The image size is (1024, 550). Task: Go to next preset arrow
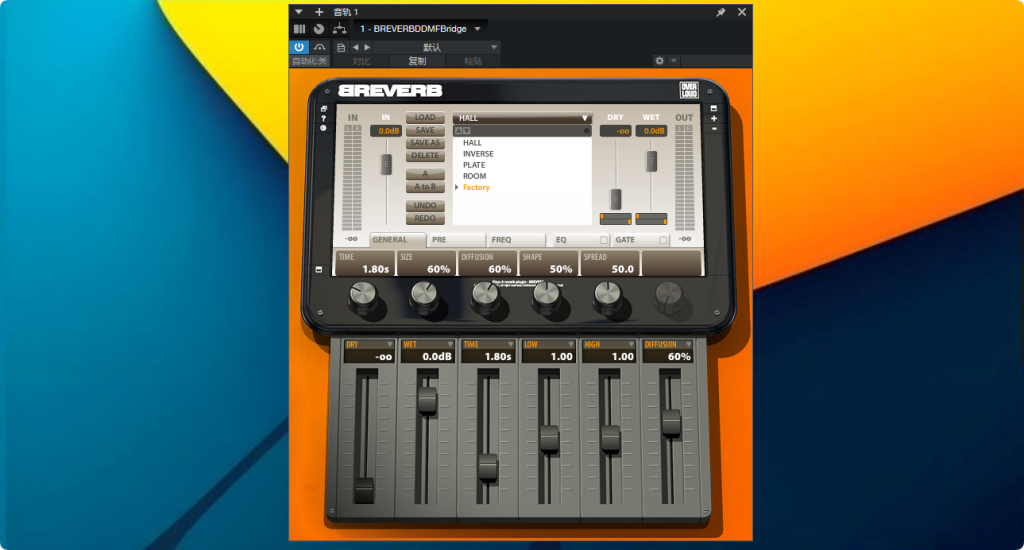point(367,48)
